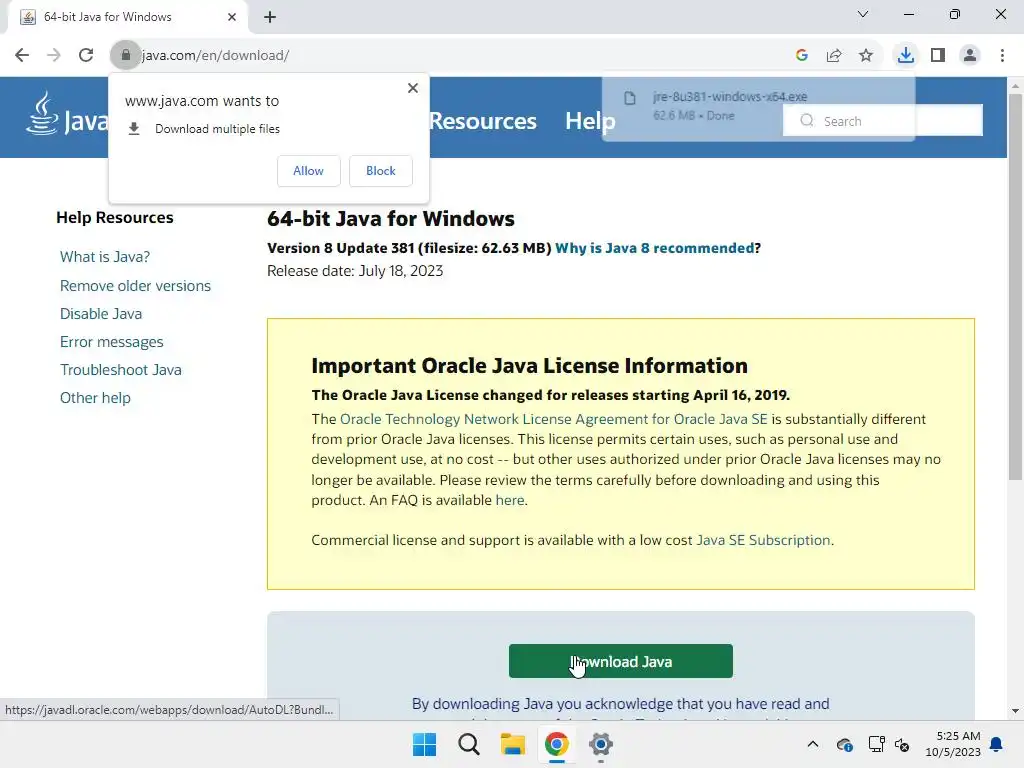Screen dimensions: 1024x768
Task: Open the notification bell icon
Action: tap(997, 744)
